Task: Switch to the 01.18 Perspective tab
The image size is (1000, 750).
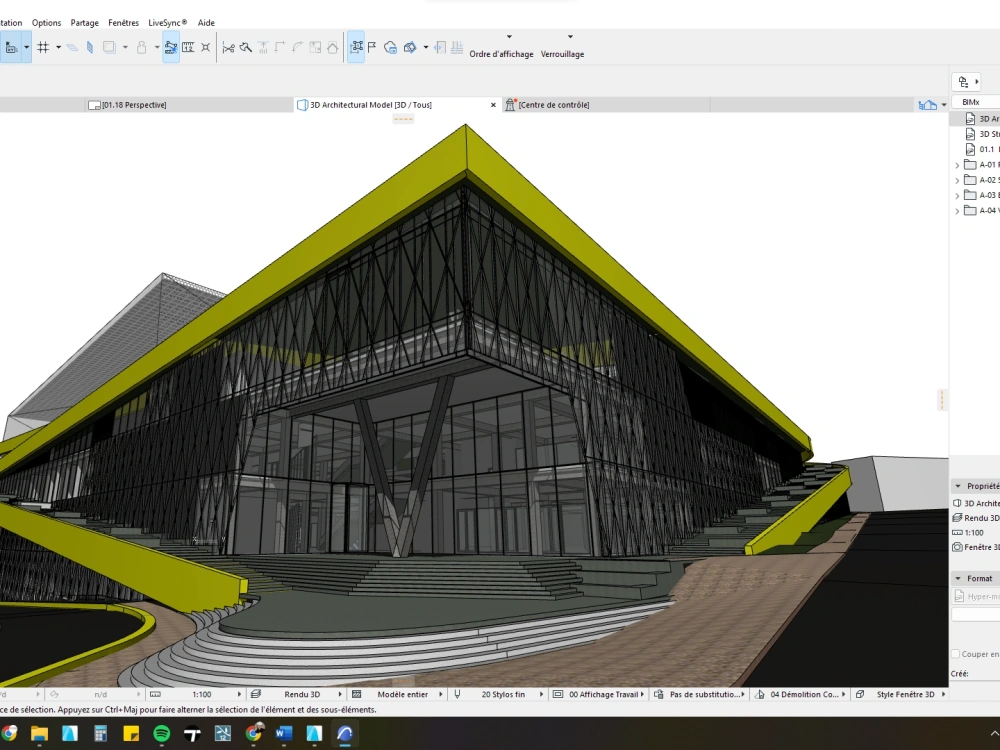Action: click(135, 103)
